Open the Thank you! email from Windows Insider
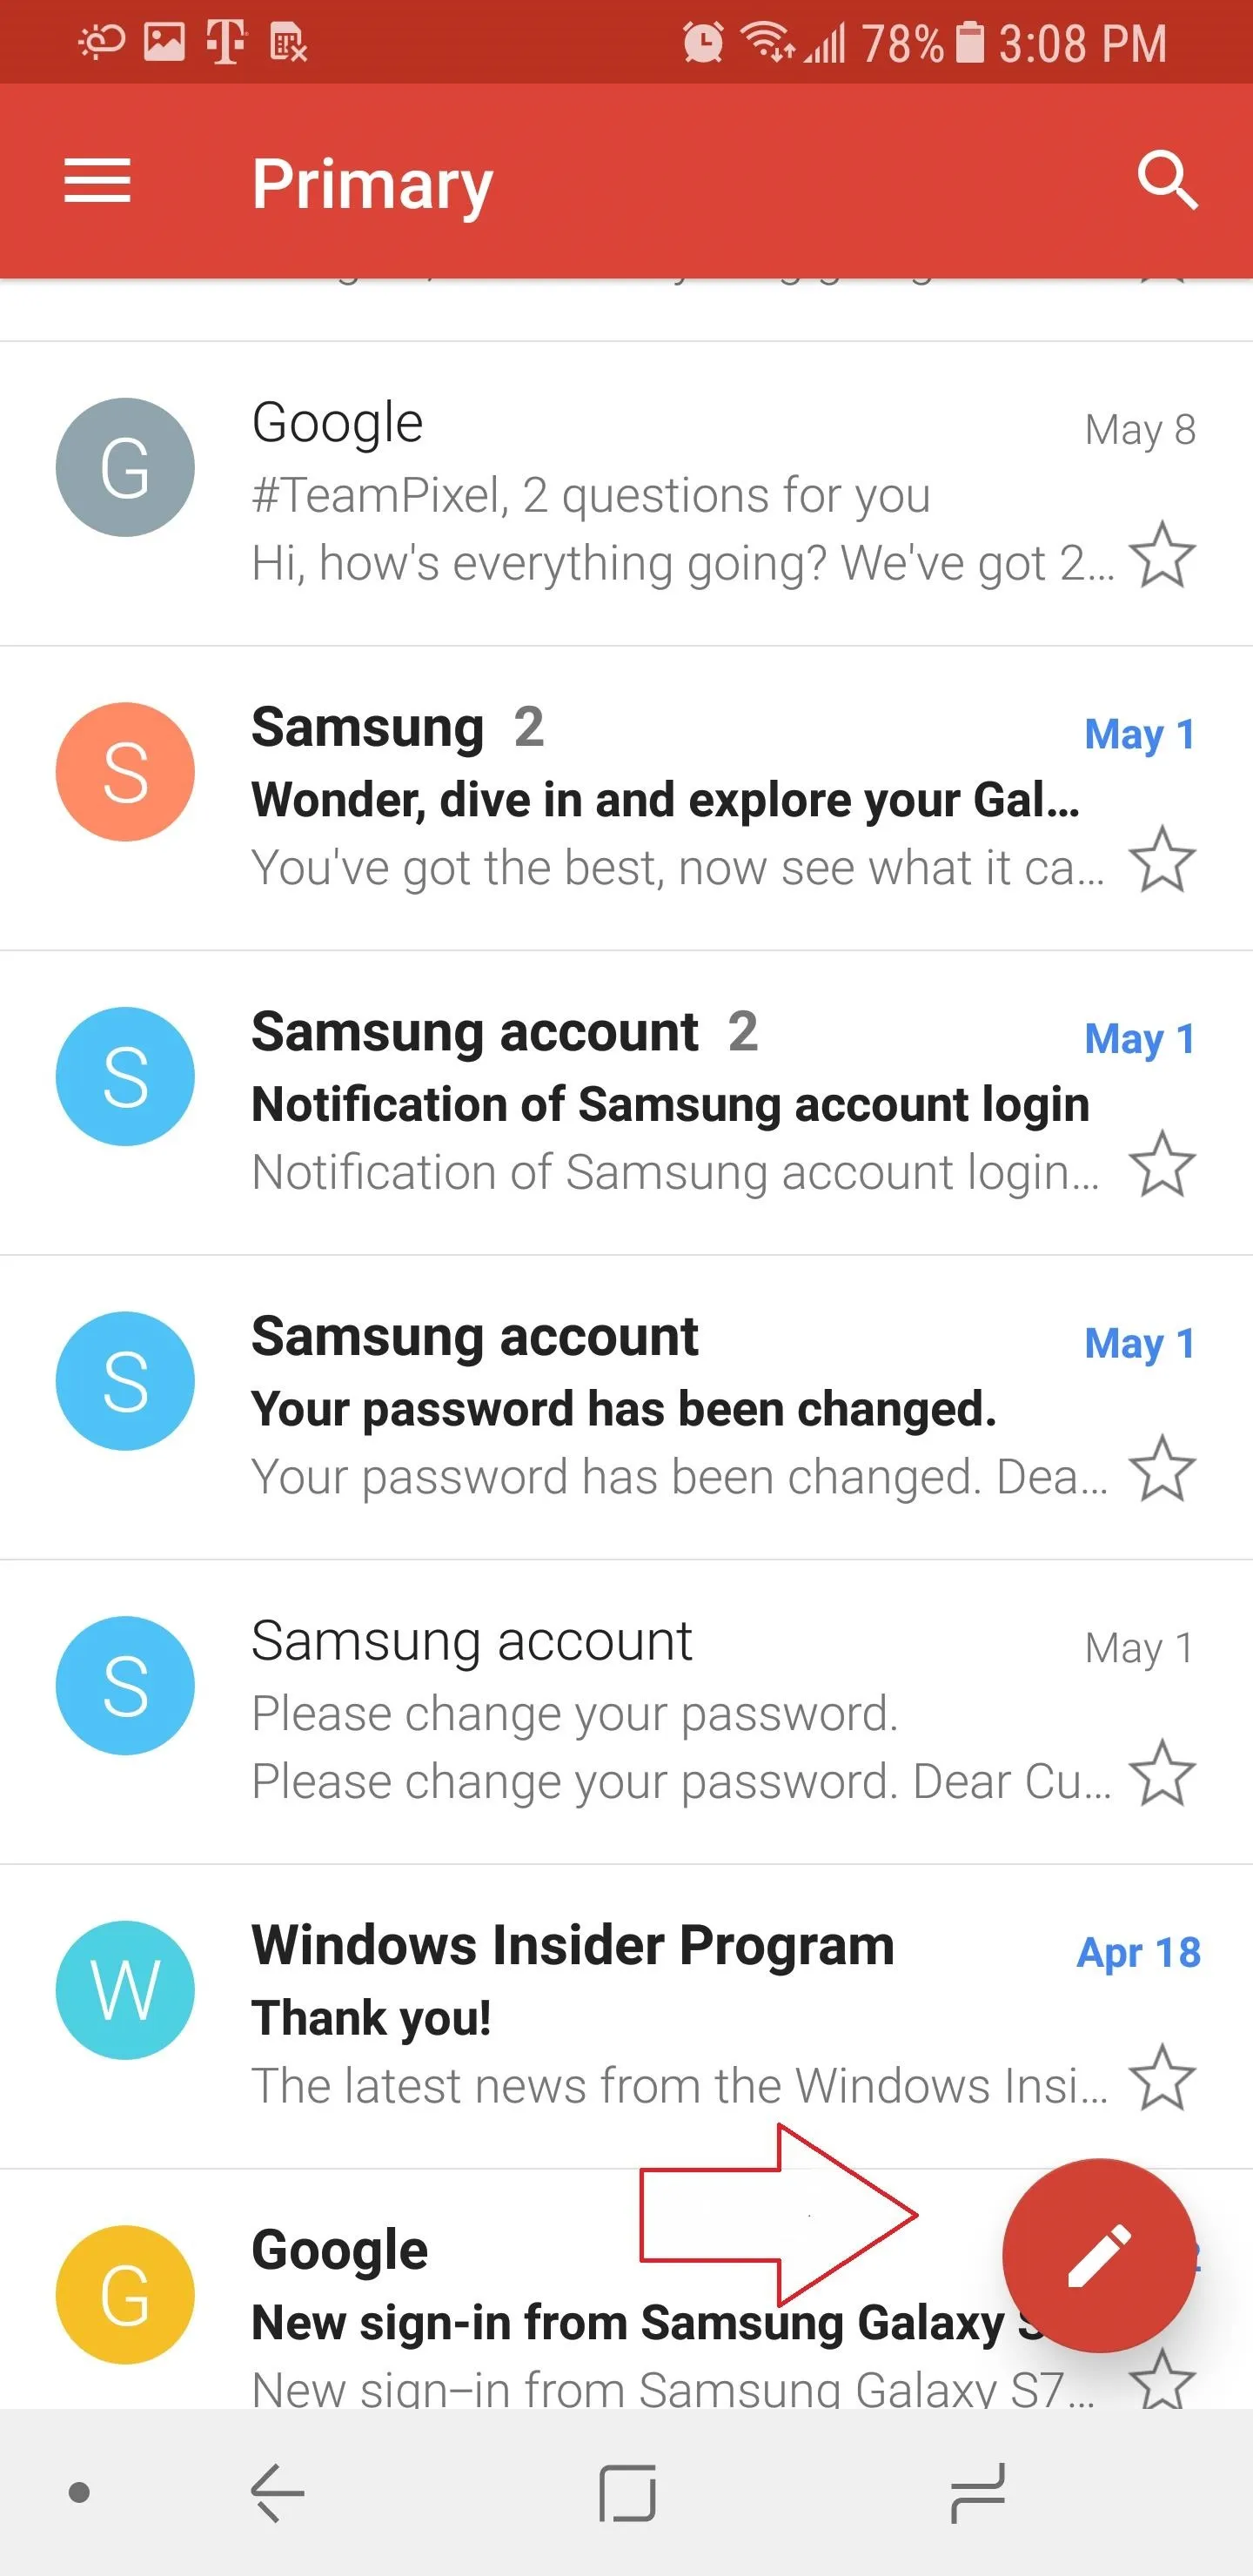1253x2576 pixels. click(x=626, y=2017)
